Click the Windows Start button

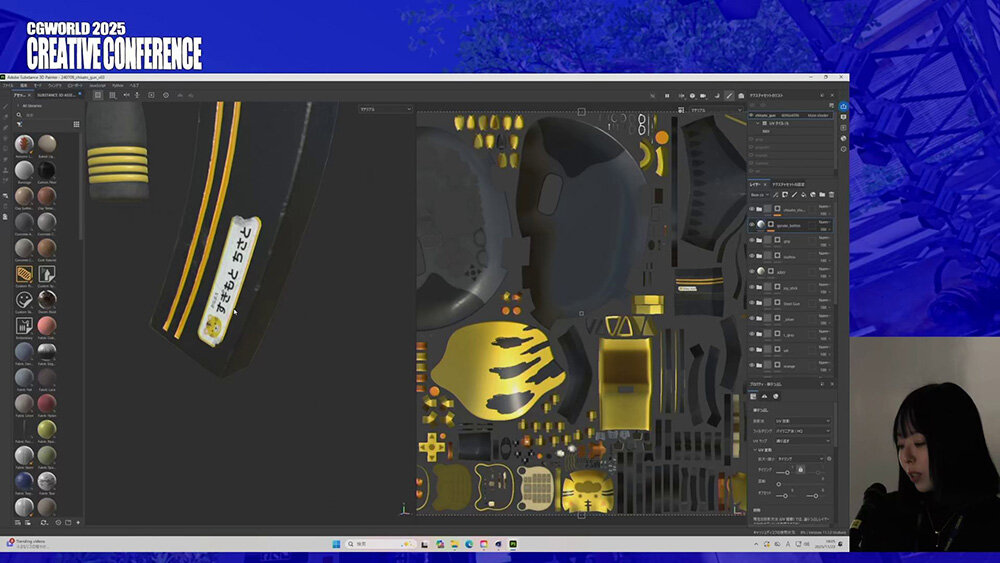coord(334,544)
